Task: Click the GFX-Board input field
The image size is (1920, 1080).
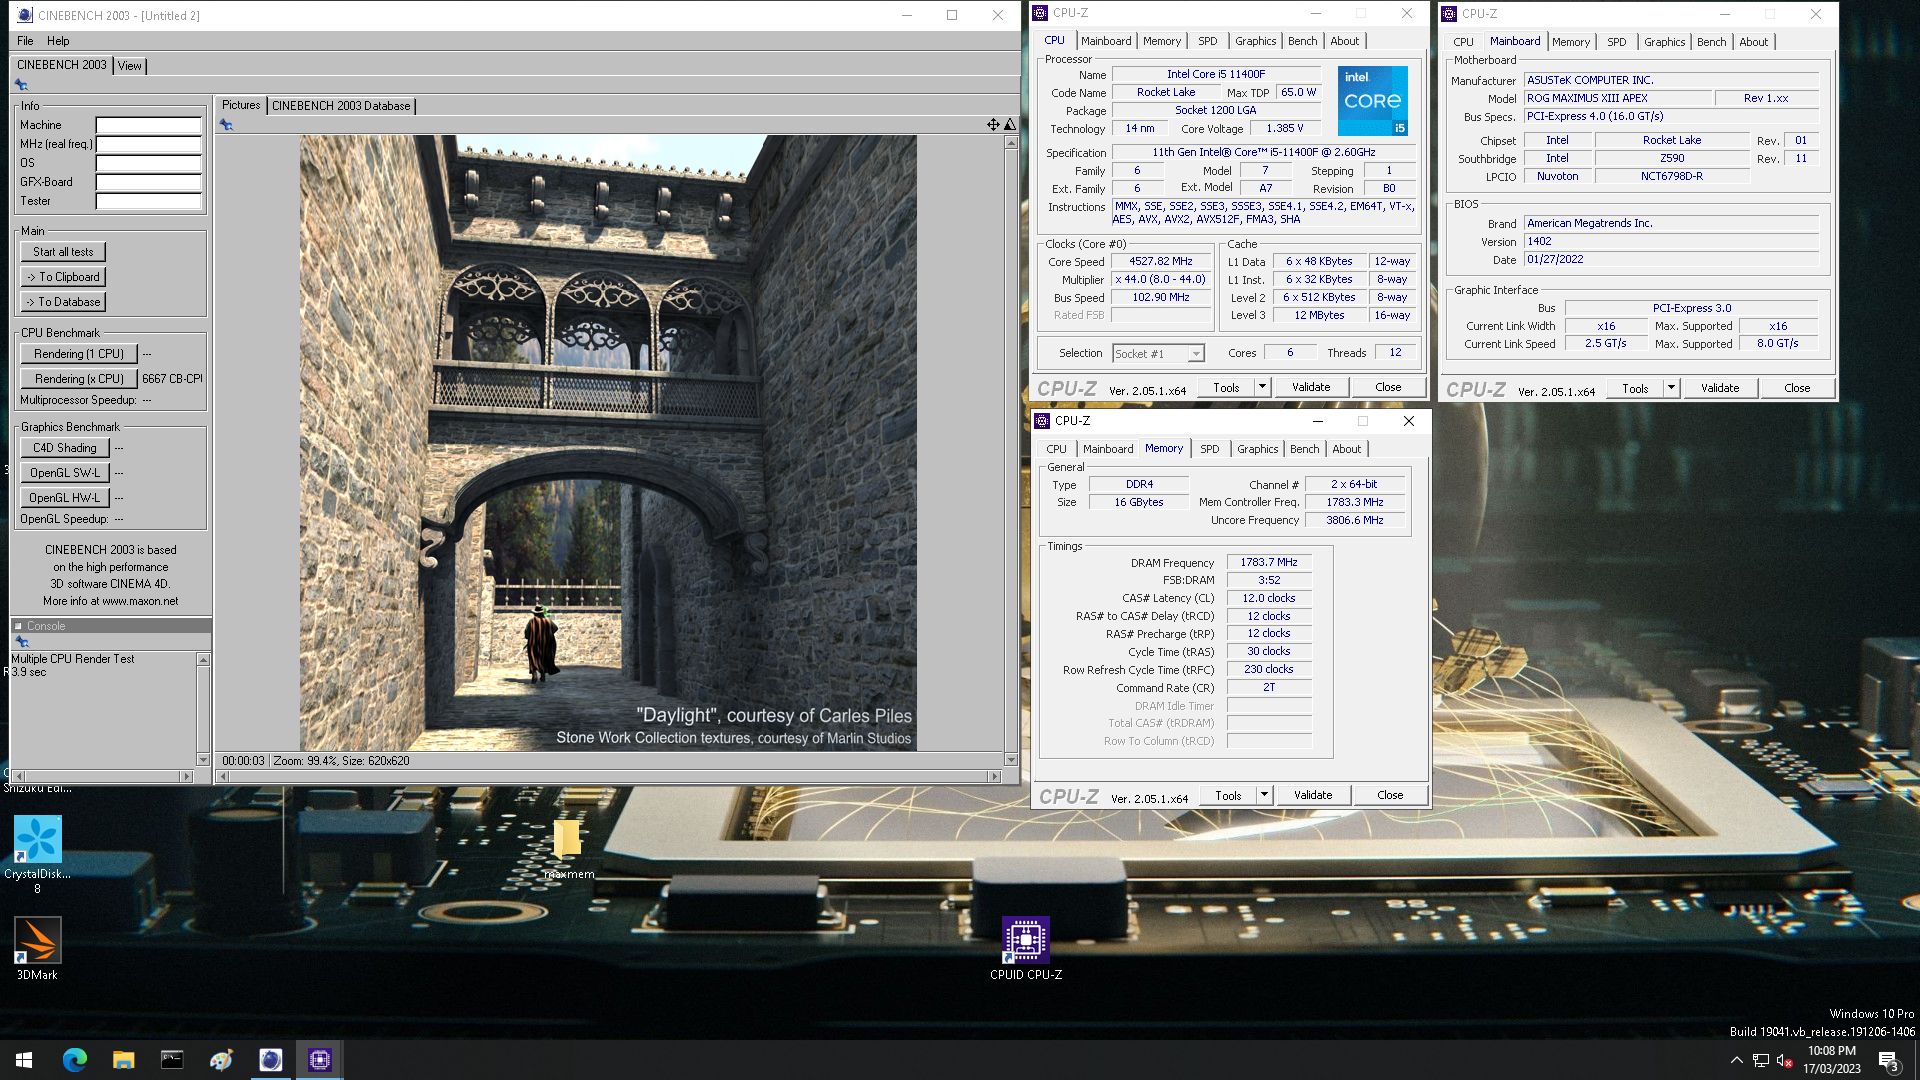Action: click(148, 182)
